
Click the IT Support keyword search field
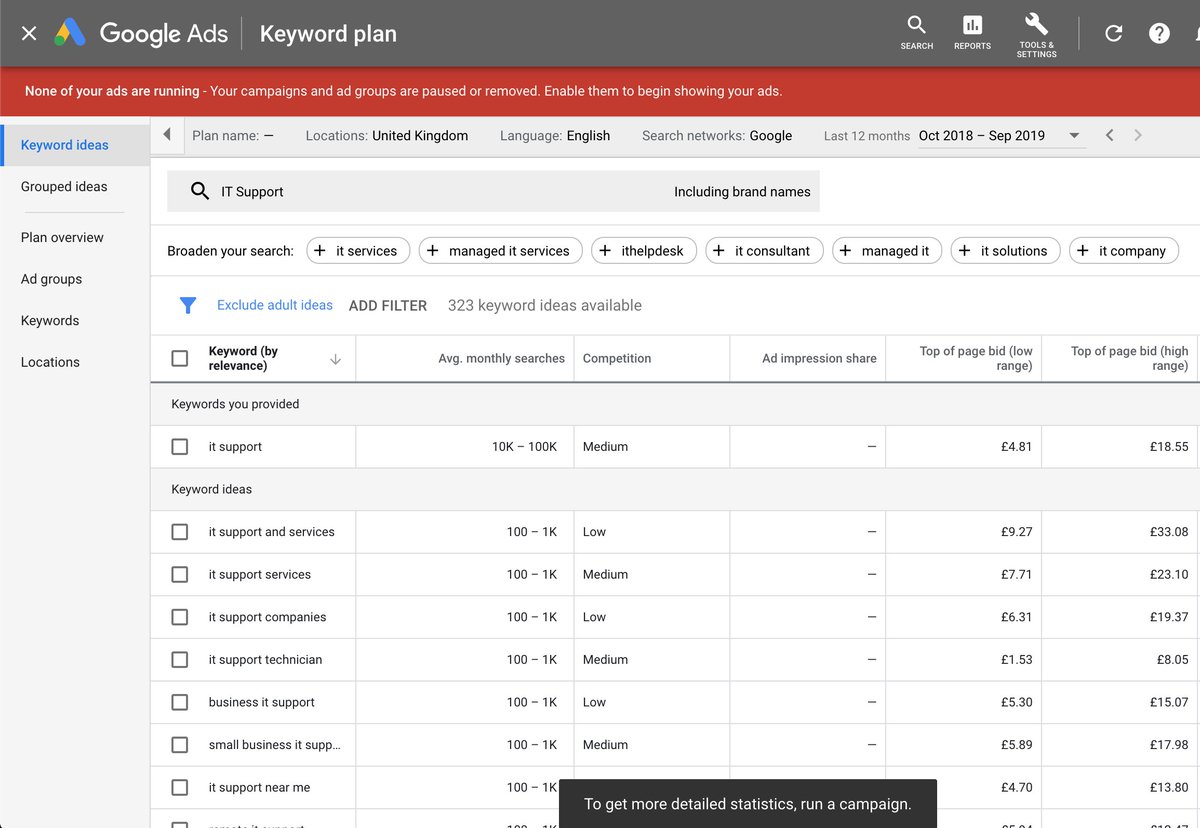(x=493, y=191)
